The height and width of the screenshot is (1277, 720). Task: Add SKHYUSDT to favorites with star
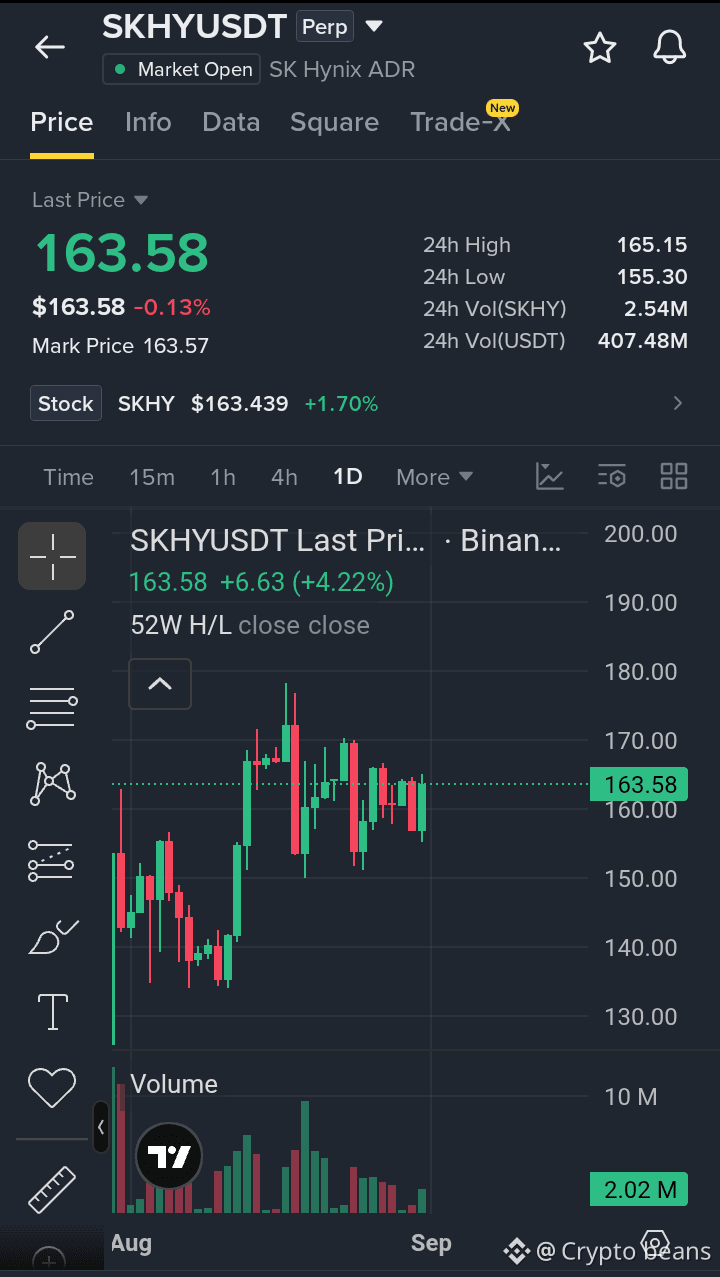pyautogui.click(x=600, y=47)
